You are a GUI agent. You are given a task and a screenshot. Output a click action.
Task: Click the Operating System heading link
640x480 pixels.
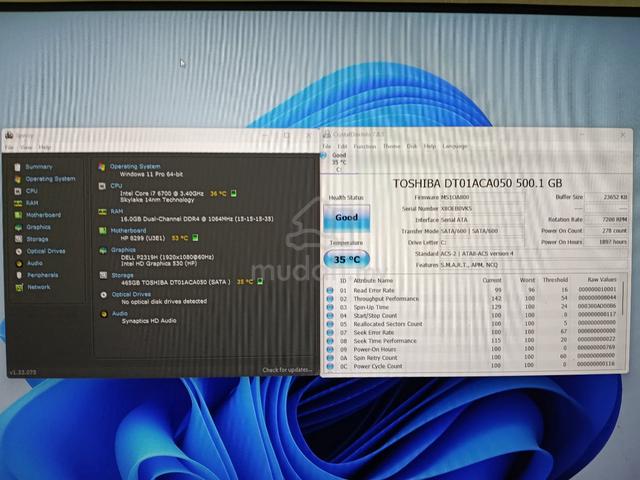(x=135, y=167)
